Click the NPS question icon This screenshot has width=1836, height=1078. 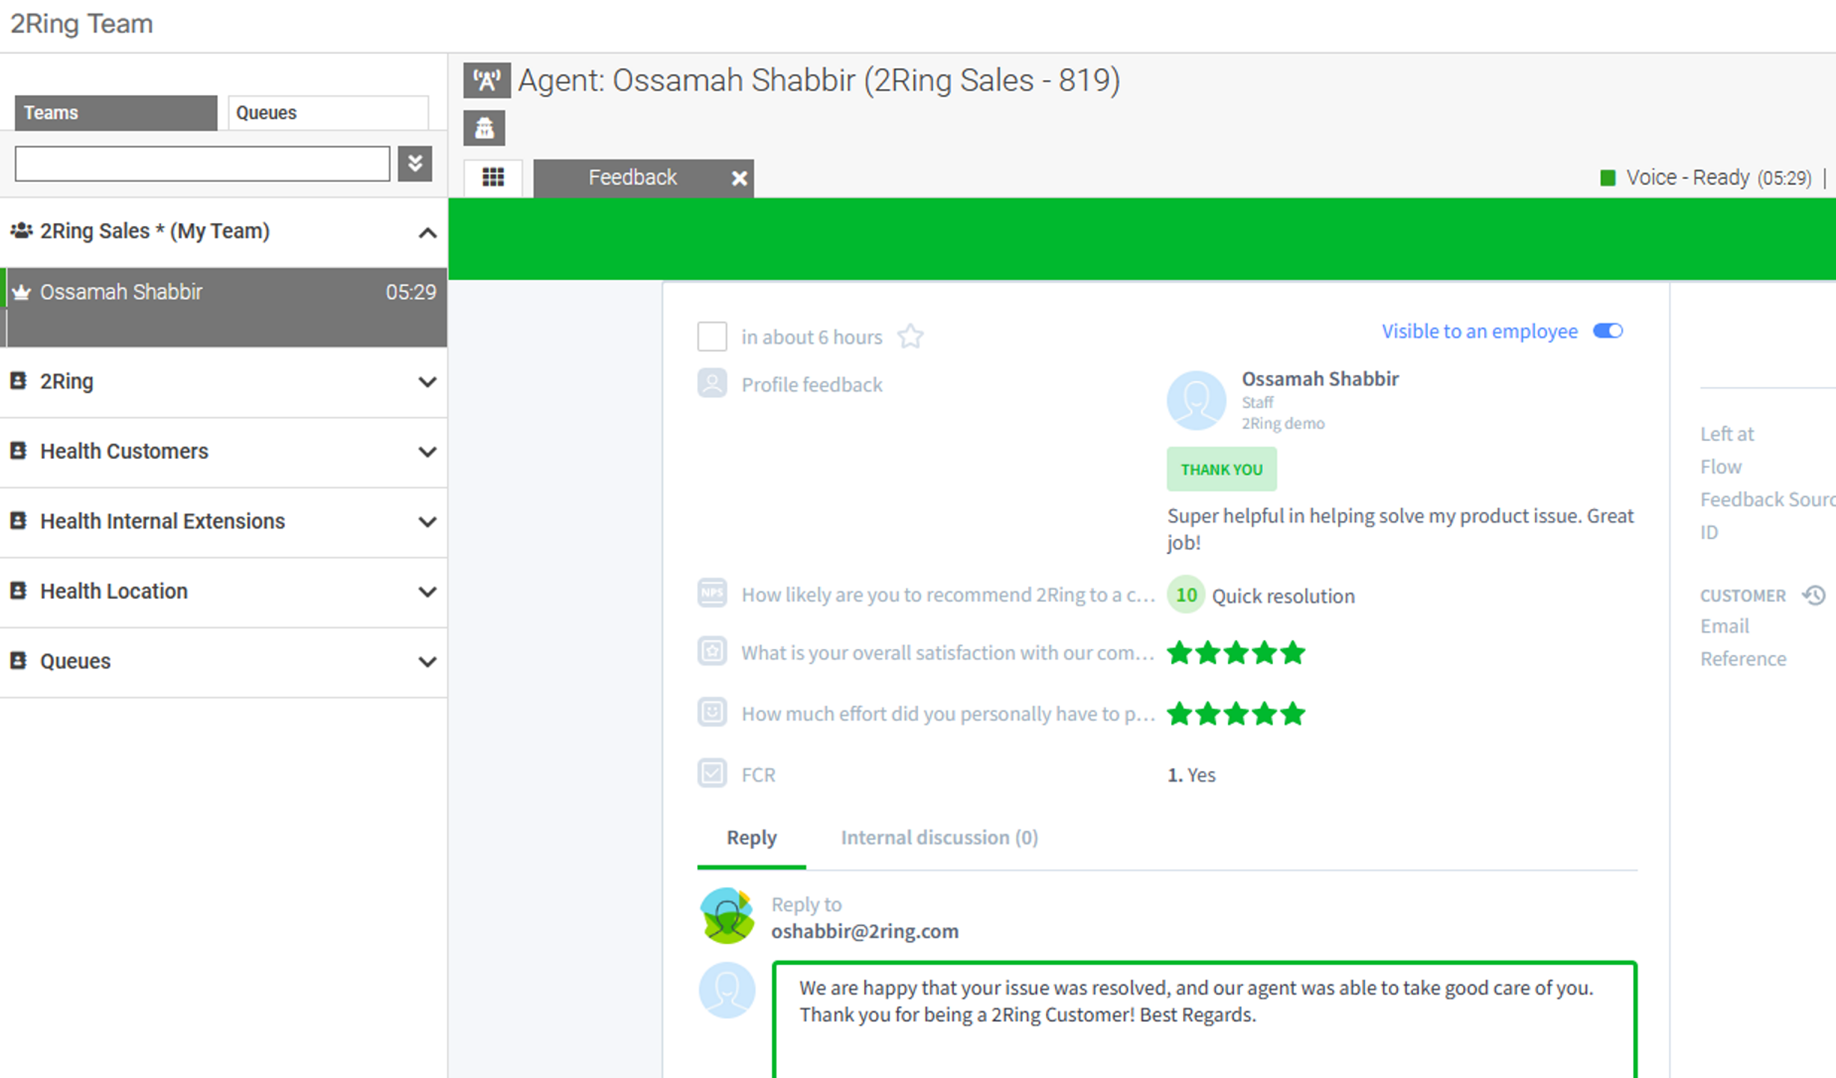tap(712, 594)
